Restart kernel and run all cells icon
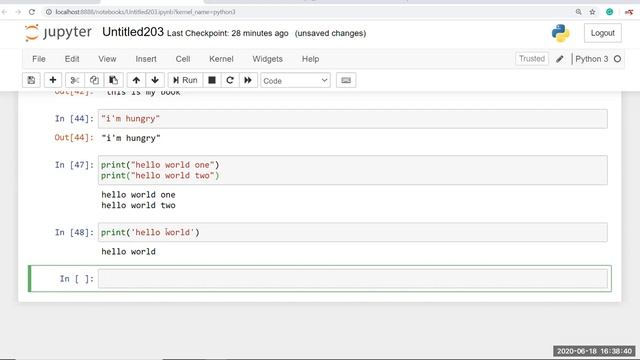The image size is (640, 360). coord(248,80)
